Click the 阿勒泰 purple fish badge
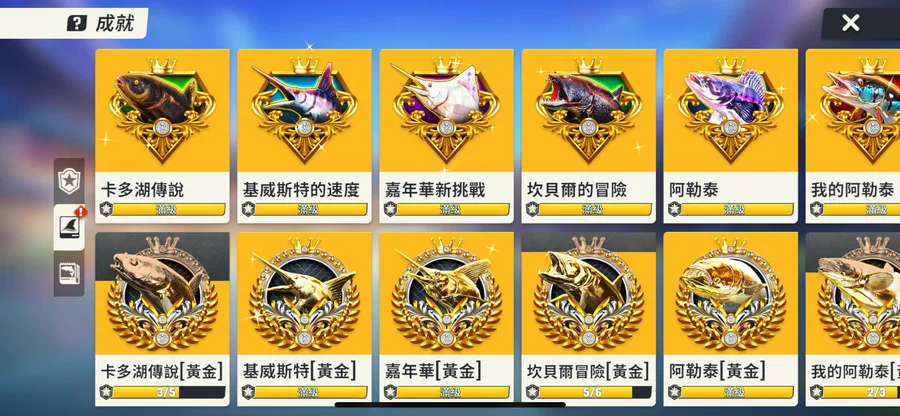Screen dimensions: 900x416 coord(730,110)
